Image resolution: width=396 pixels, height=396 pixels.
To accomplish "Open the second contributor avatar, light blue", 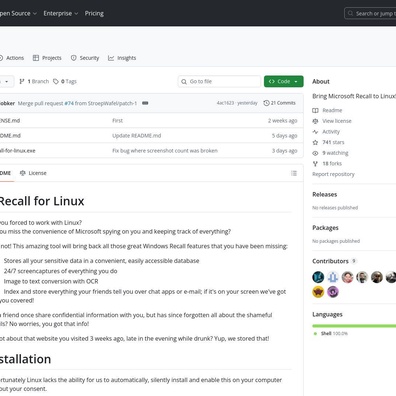I will click(333, 277).
